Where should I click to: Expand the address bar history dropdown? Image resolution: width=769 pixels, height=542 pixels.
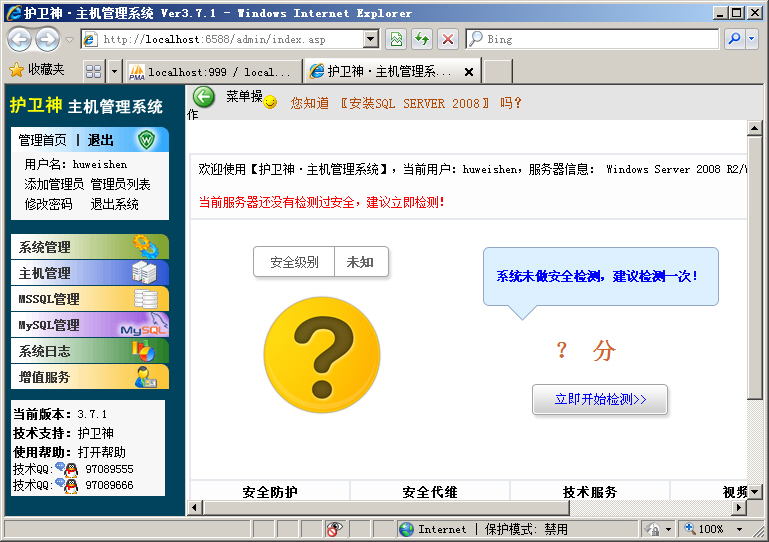click(371, 39)
